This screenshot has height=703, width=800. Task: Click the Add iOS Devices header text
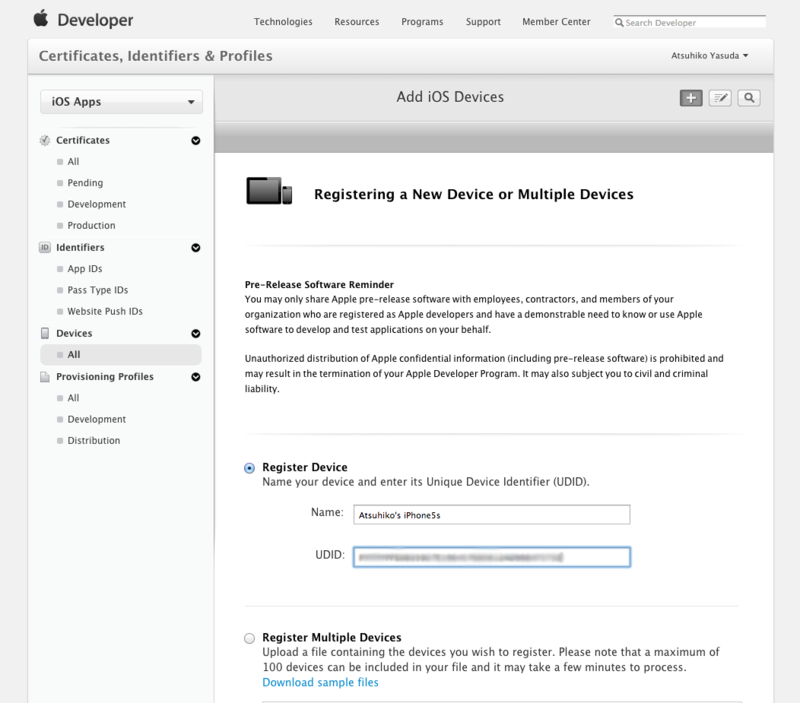450,97
